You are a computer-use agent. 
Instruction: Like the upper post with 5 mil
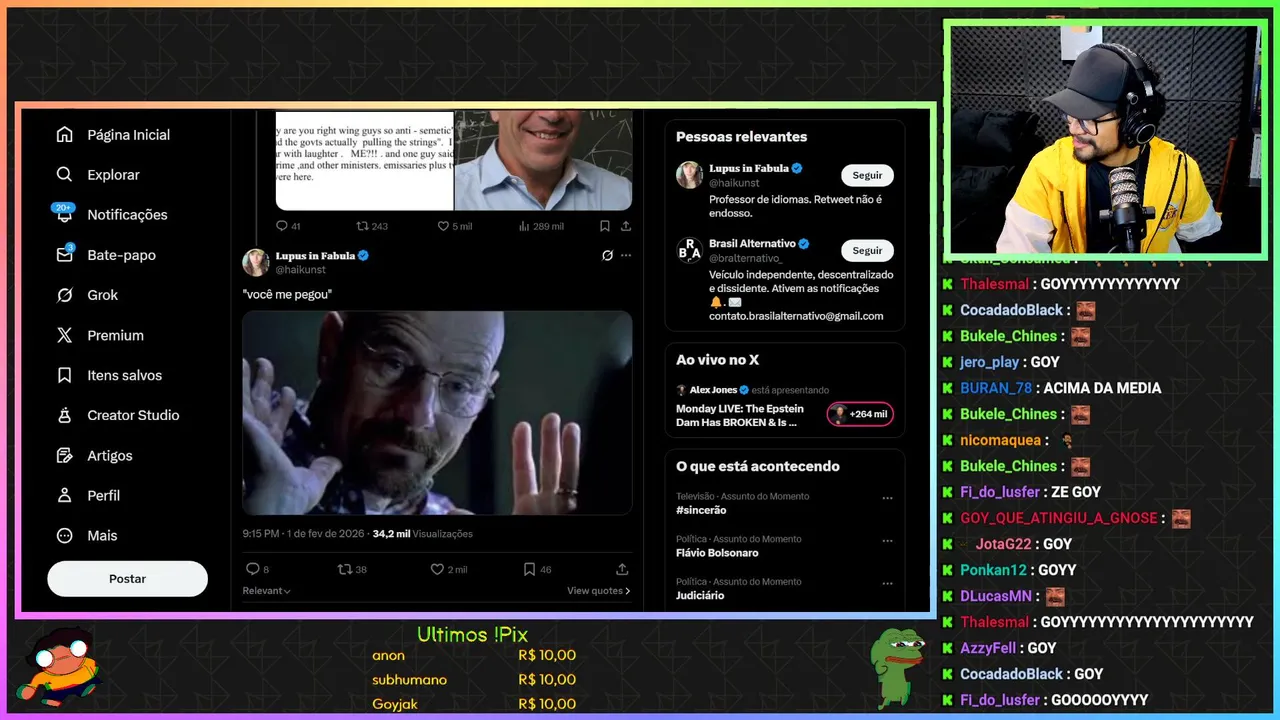pos(444,226)
